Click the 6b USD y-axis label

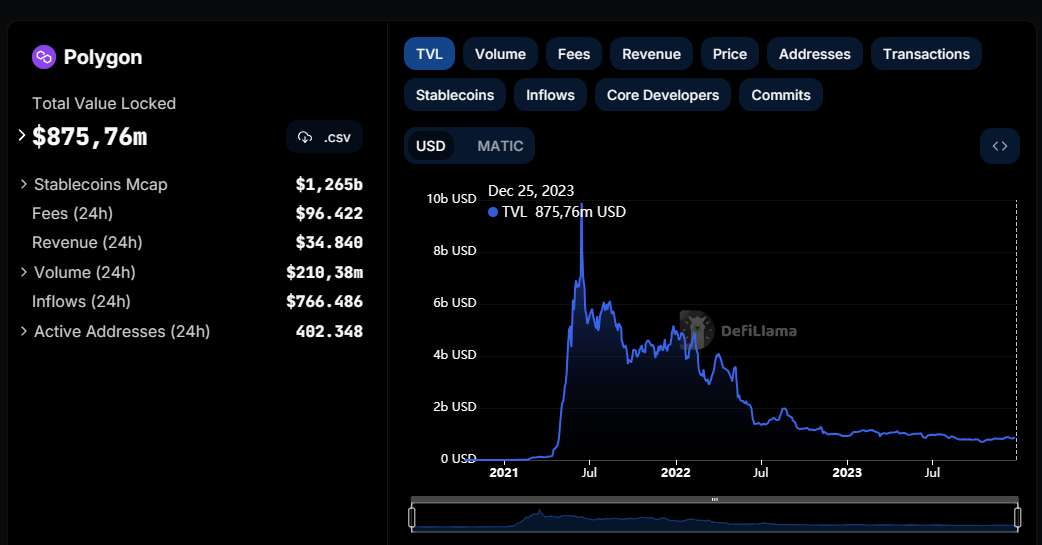click(455, 302)
